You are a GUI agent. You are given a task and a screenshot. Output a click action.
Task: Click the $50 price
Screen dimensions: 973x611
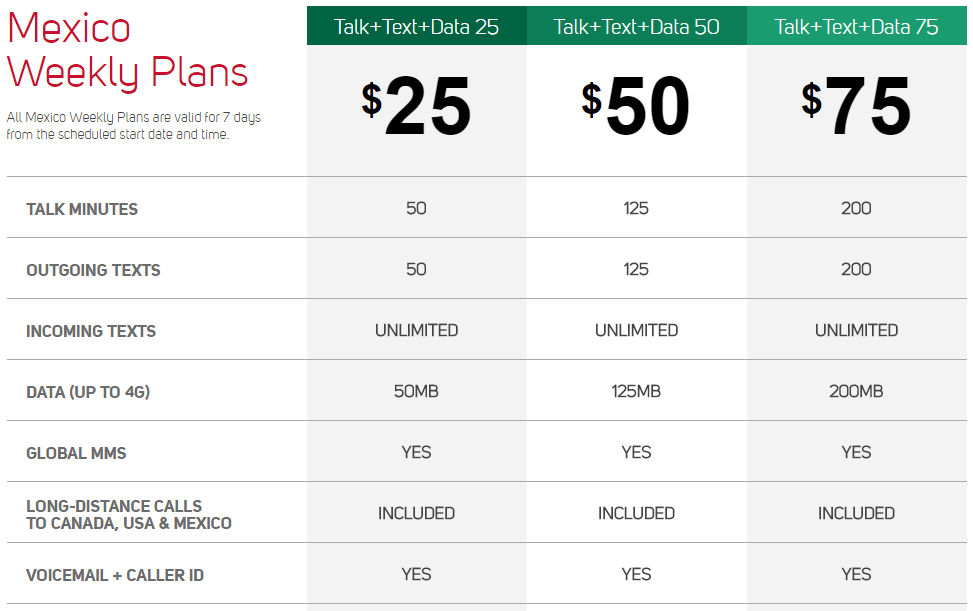click(636, 105)
